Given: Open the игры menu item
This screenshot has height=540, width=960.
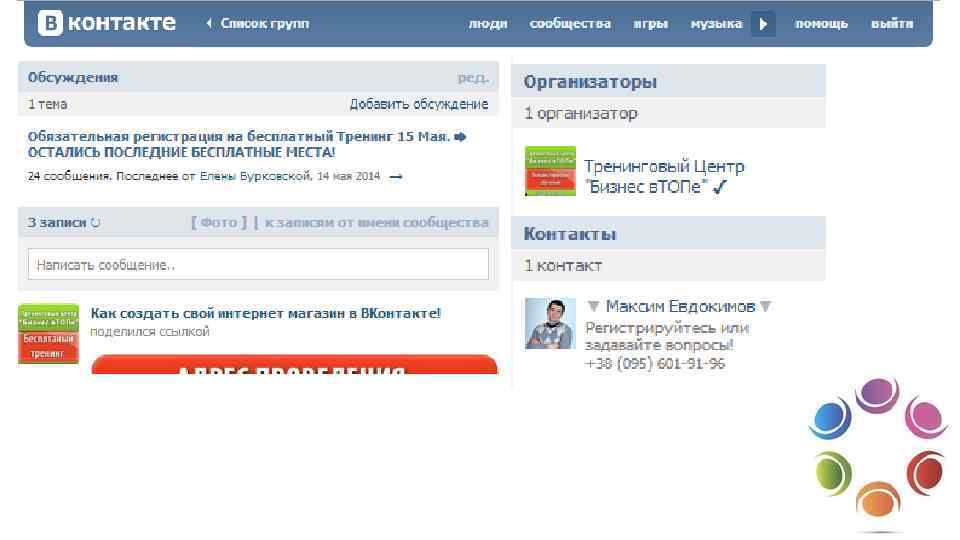Looking at the screenshot, I should point(650,24).
